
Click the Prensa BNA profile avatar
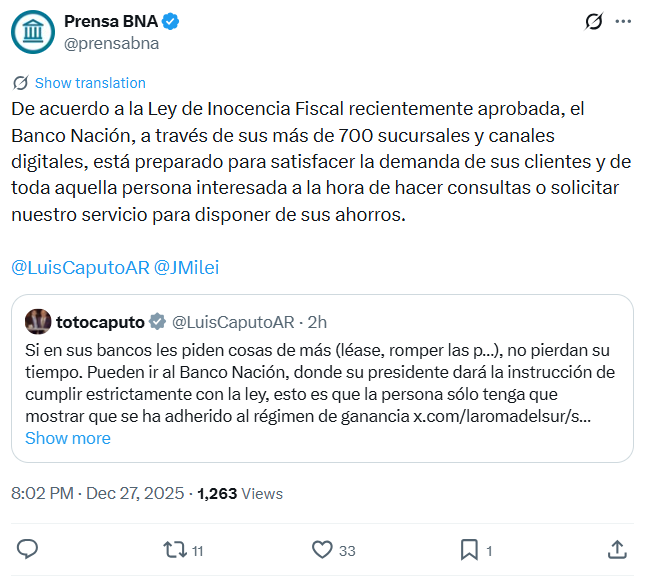(x=33, y=31)
